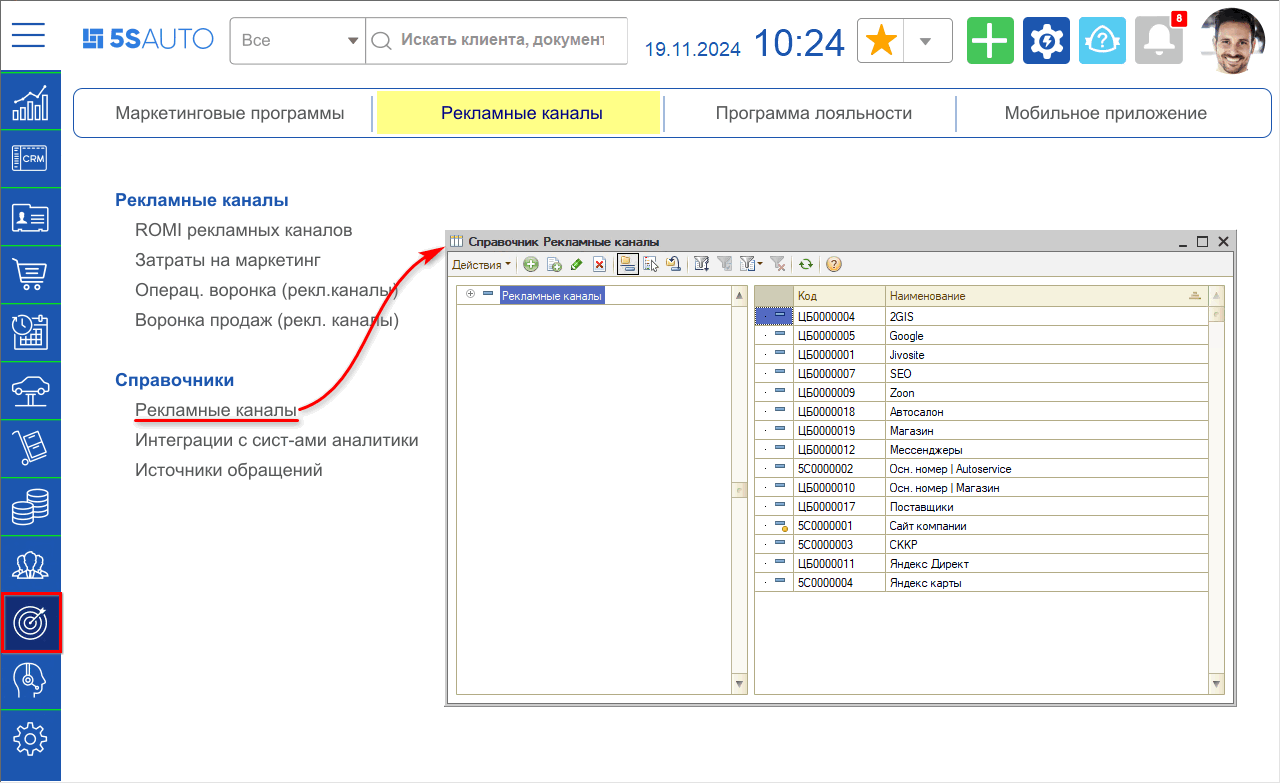1280x783 pixels.
Task: Open the staff people sidebar section
Action: (30, 564)
